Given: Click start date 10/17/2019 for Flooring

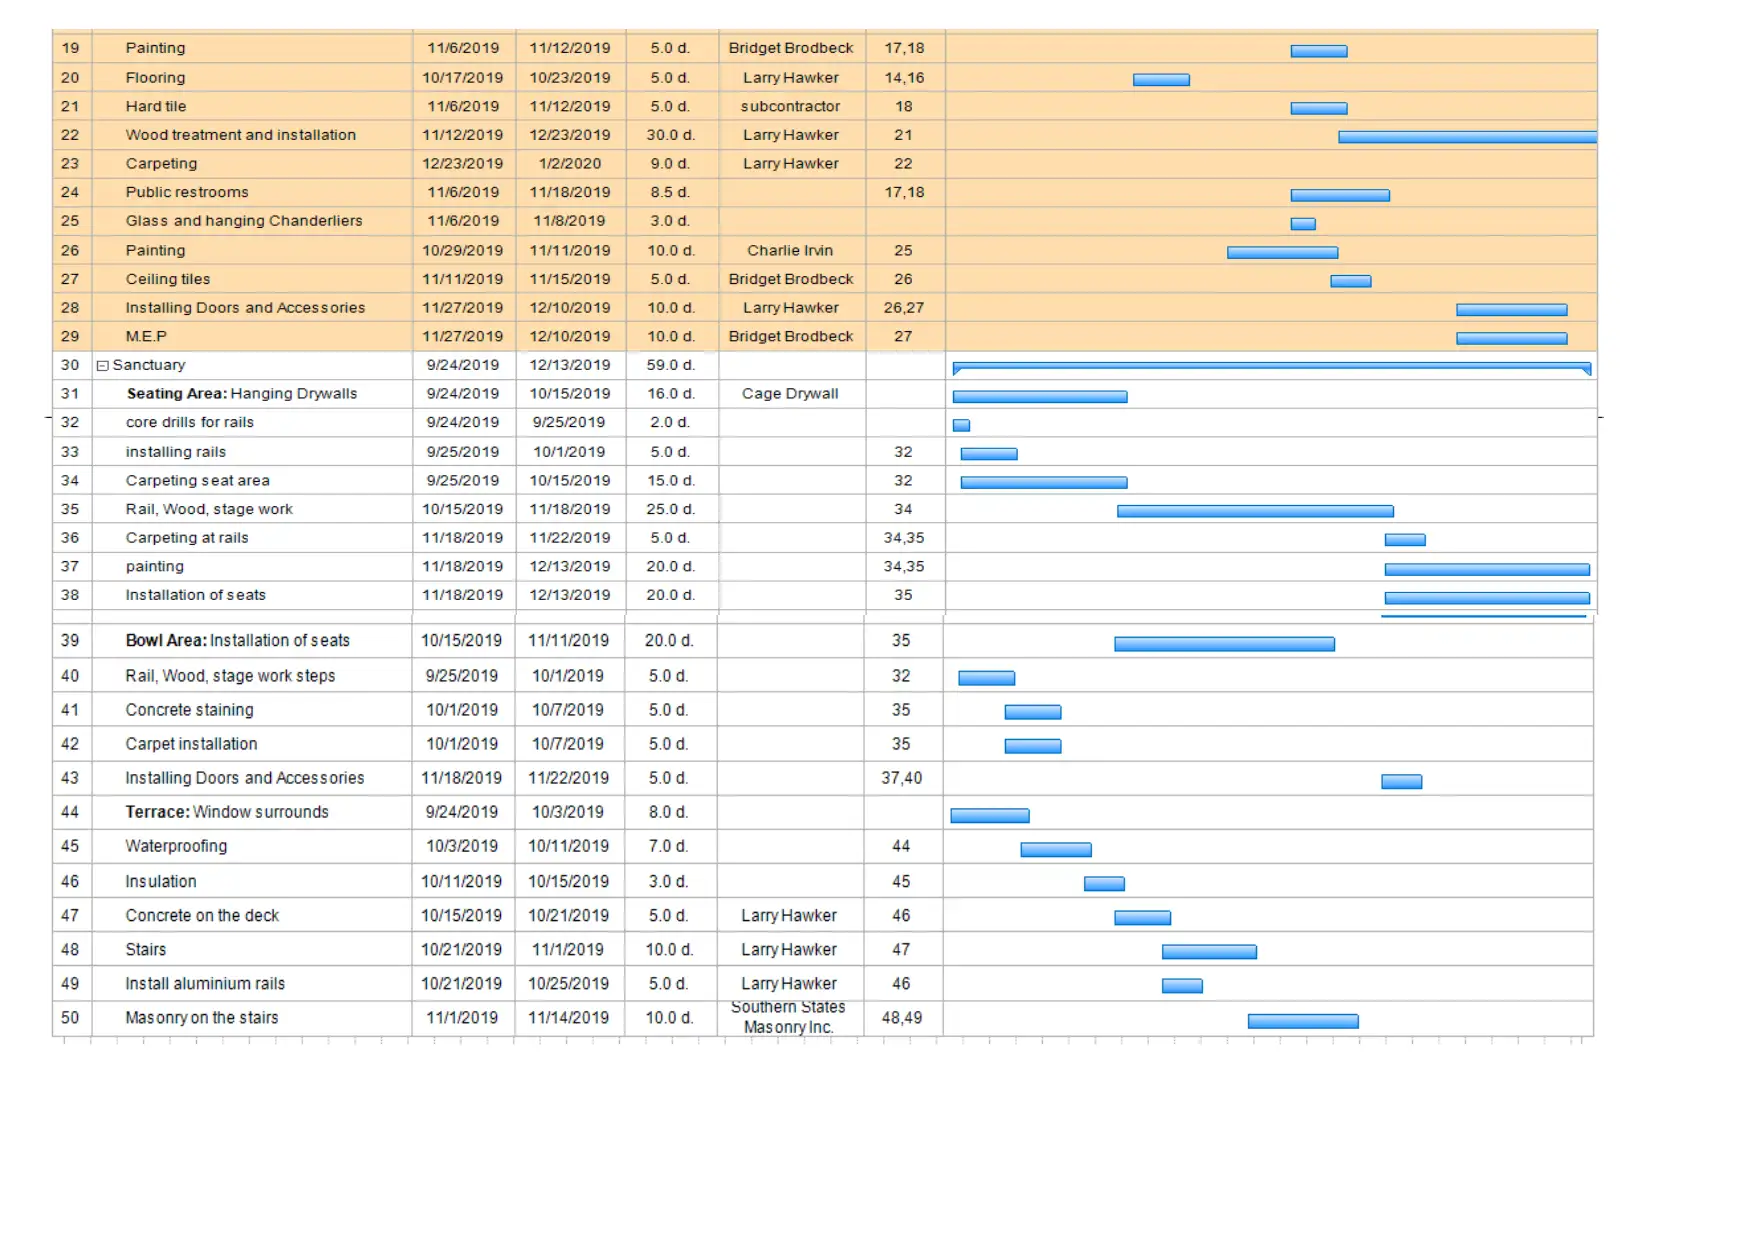Looking at the screenshot, I should (x=462, y=77).
